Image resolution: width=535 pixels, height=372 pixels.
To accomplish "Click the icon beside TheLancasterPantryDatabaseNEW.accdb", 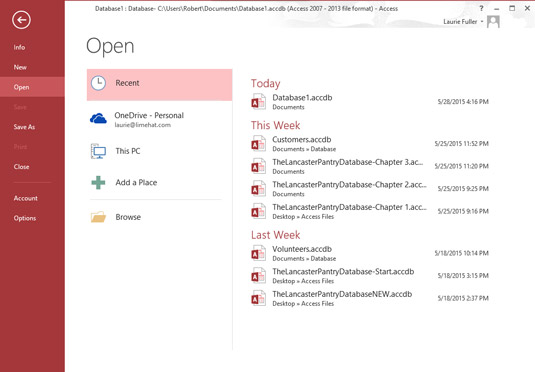I will click(258, 298).
